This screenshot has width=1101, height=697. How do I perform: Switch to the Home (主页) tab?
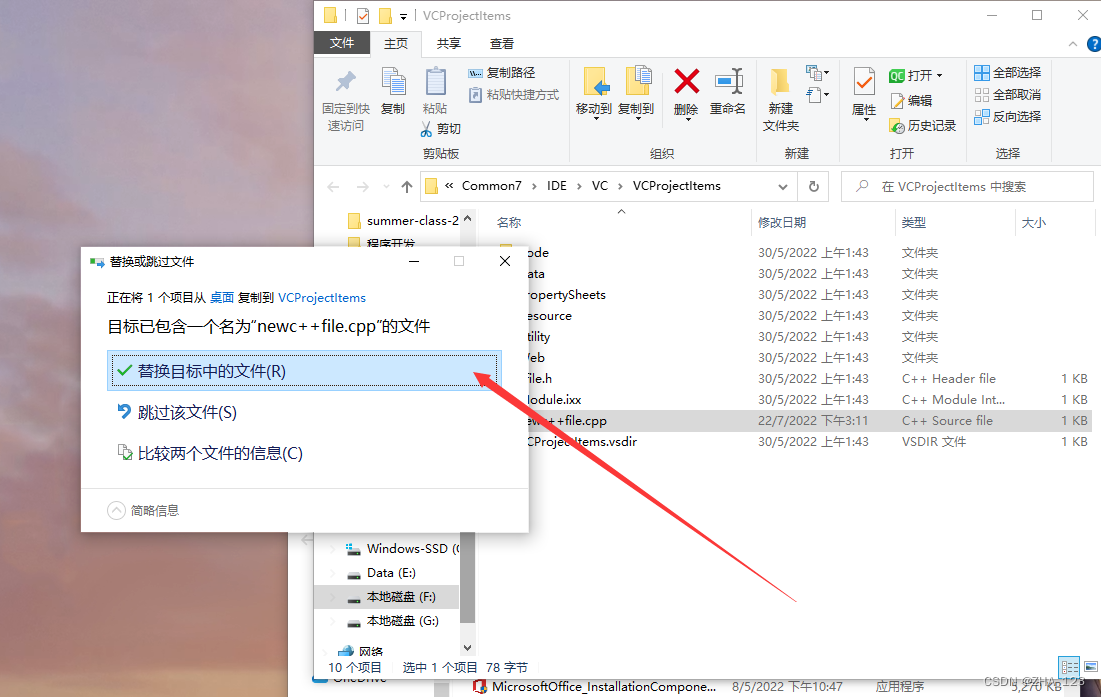(x=395, y=44)
